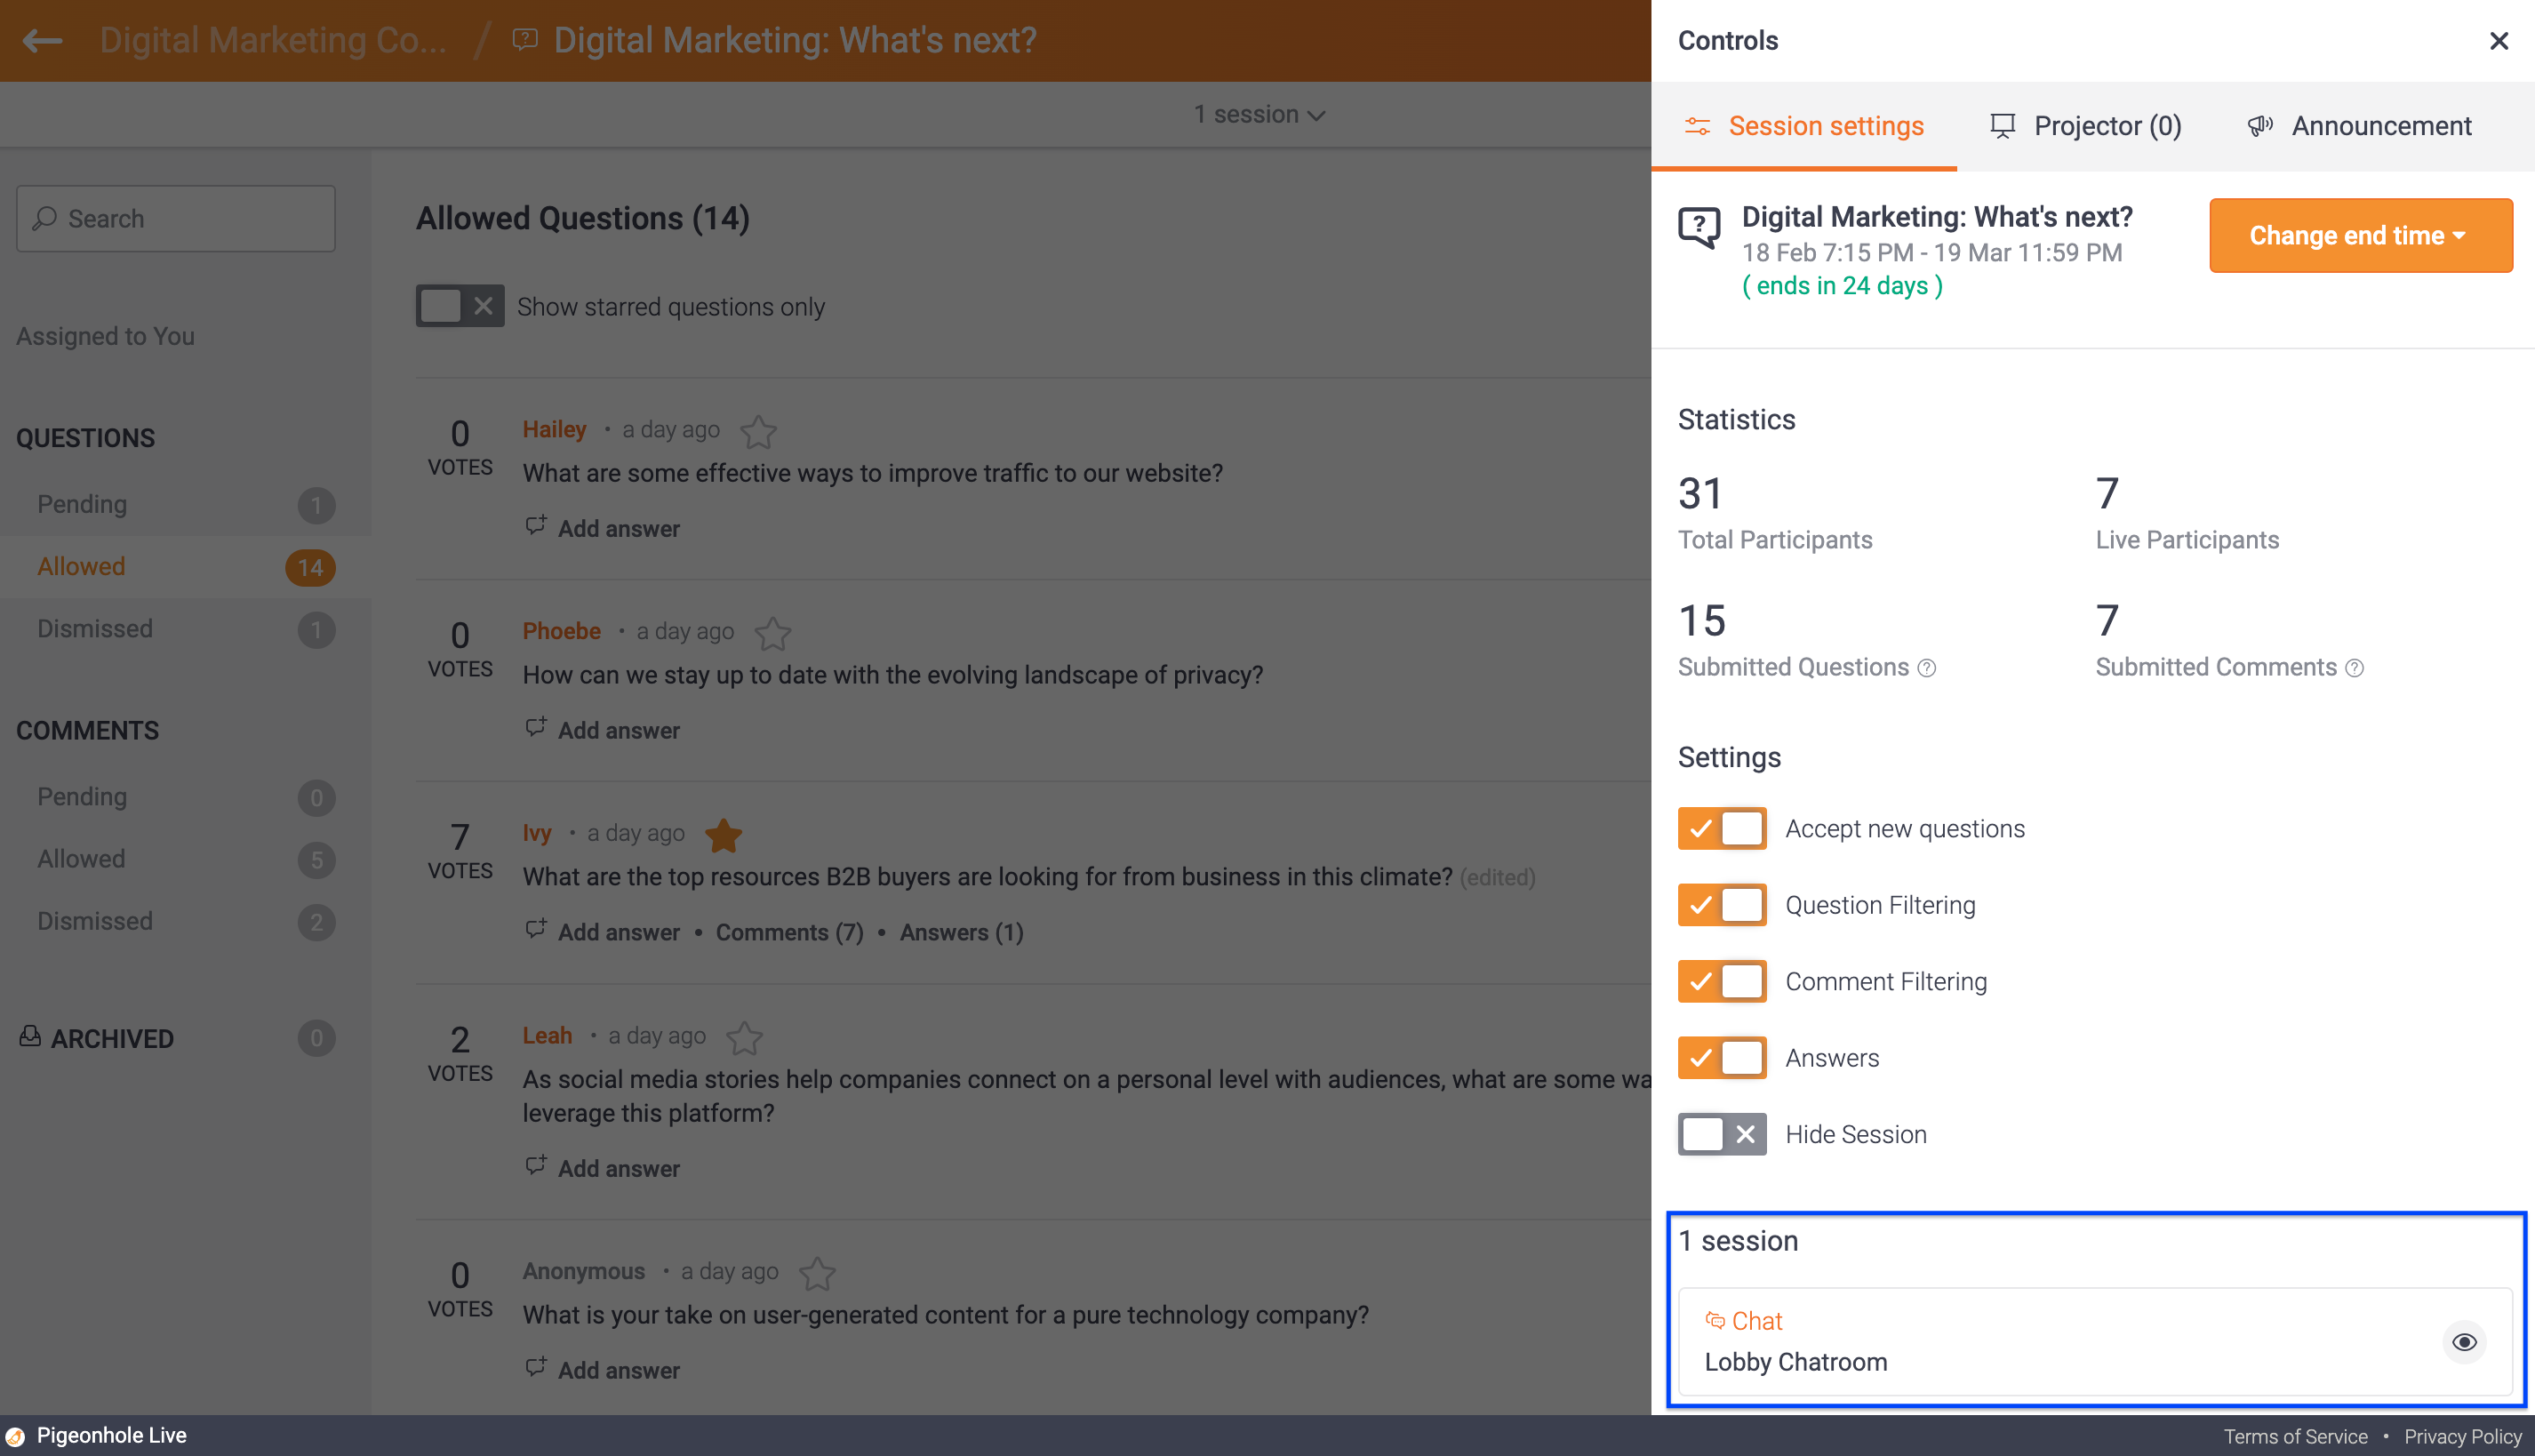Screen dimensions: 2535x1456
Task: Add answer to Hailey's question
Action: click(603, 528)
